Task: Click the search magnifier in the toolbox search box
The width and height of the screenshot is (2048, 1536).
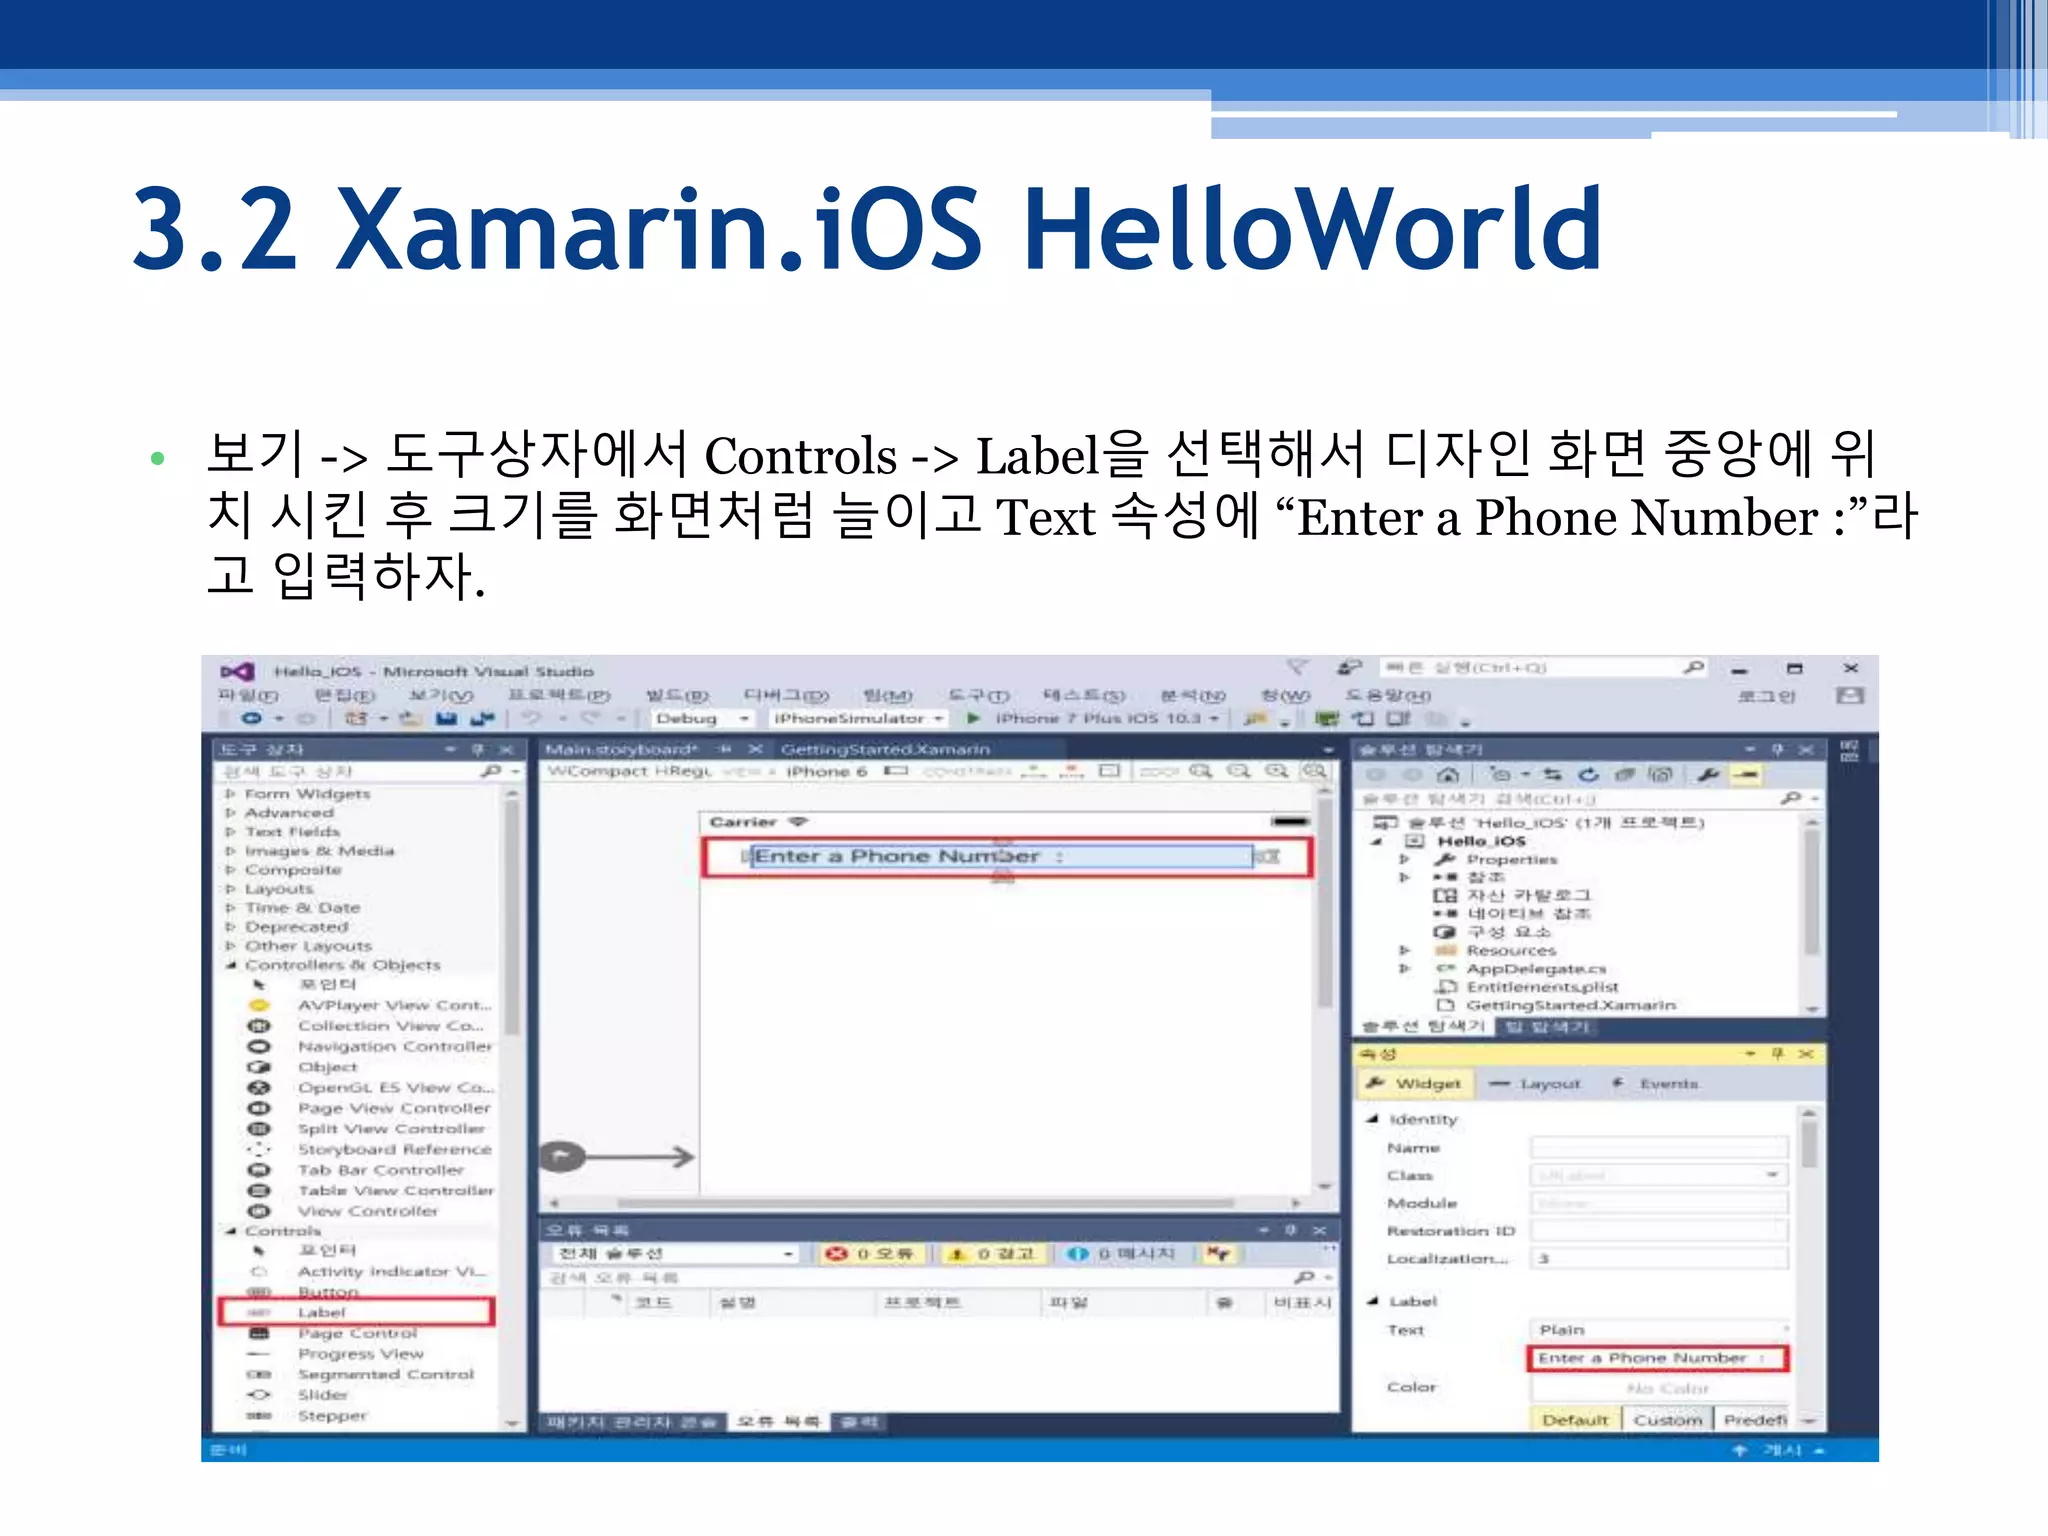Action: (491, 771)
